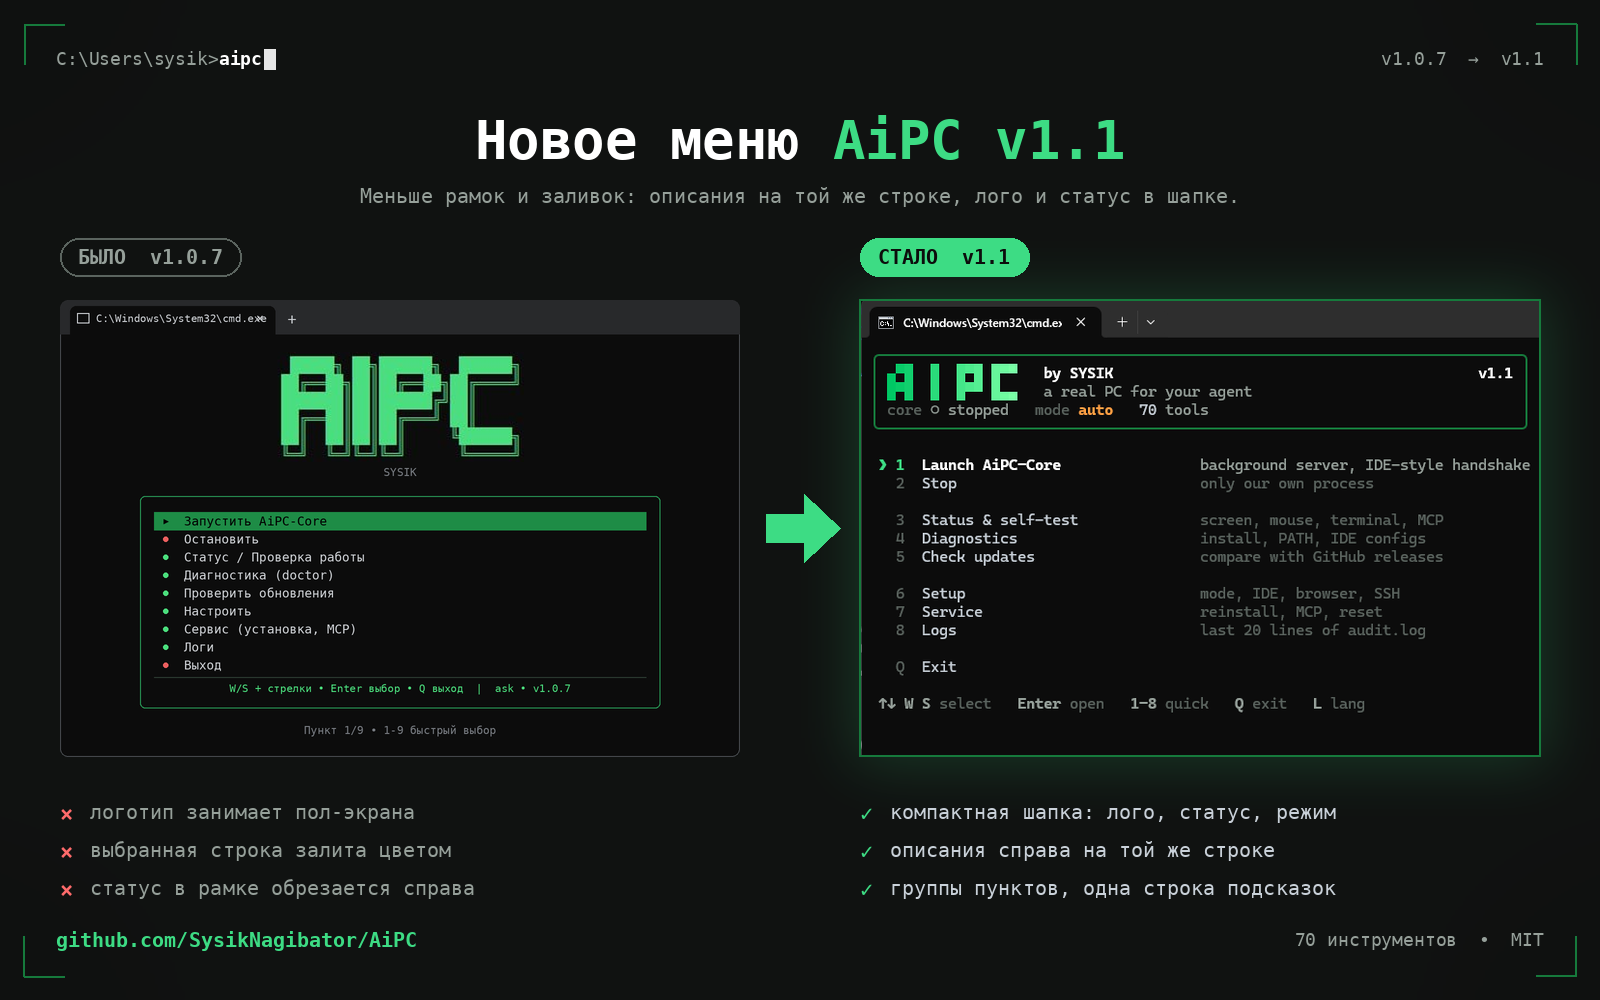Click Логи row in old menu
This screenshot has width=1600, height=1000.
[x=198, y=647]
